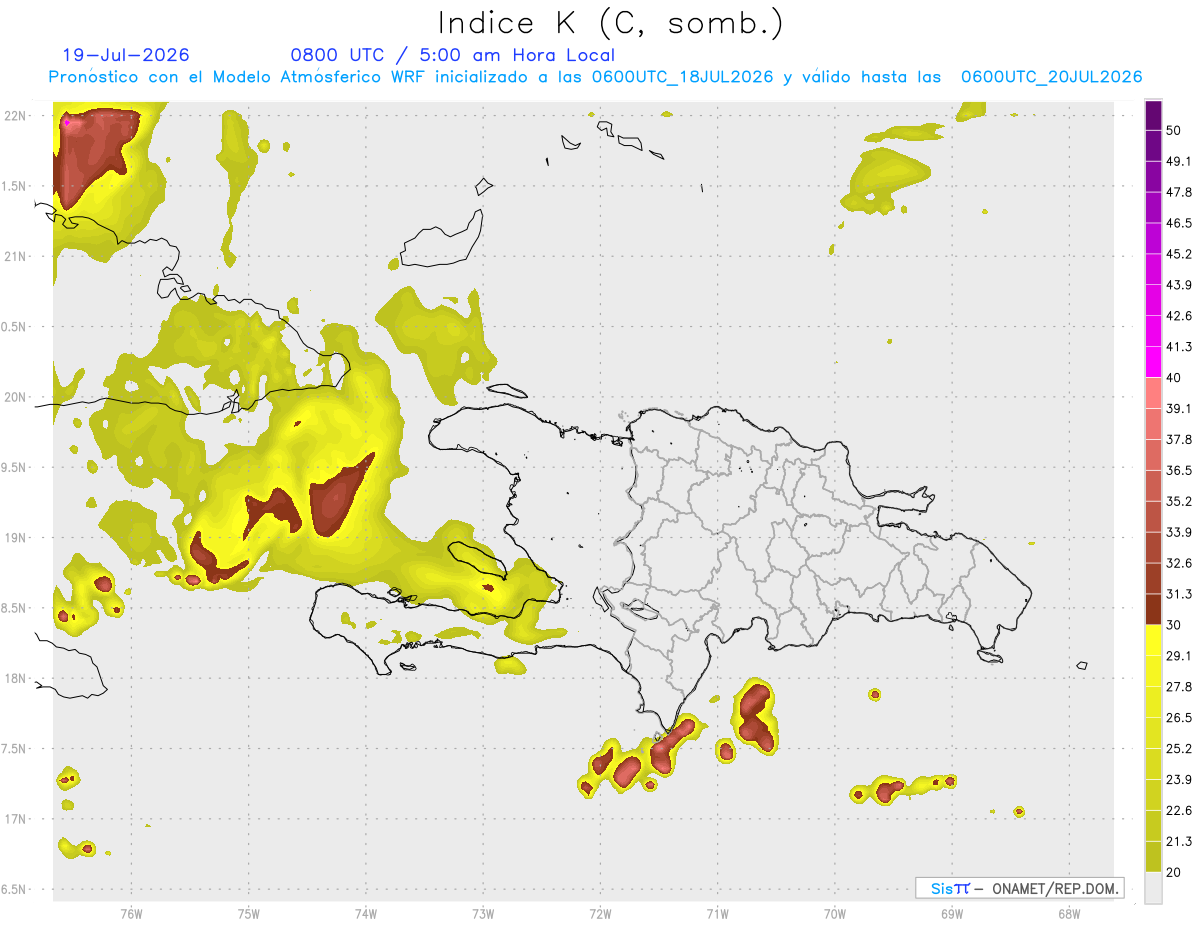Click the "35.2" value on the color scale
This screenshot has width=1200, height=927.
coord(1179,501)
